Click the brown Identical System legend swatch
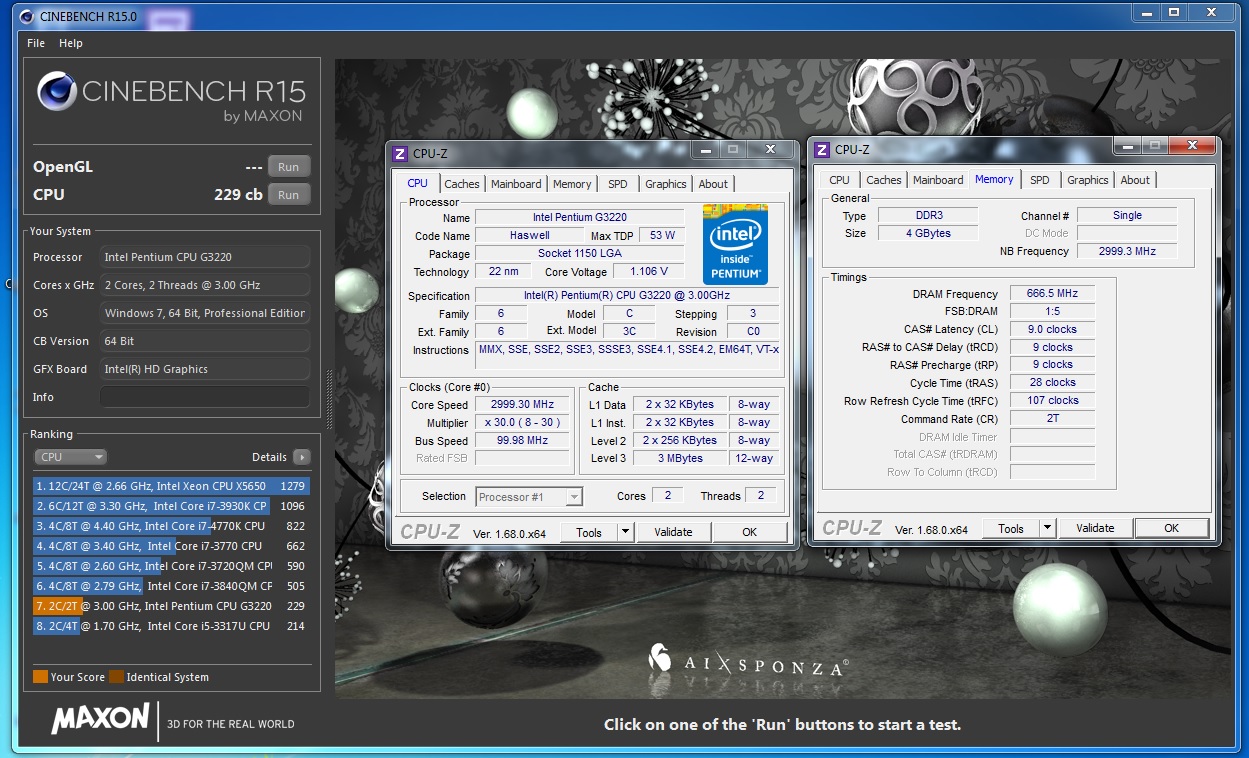The height and width of the screenshot is (758, 1249). 116,677
